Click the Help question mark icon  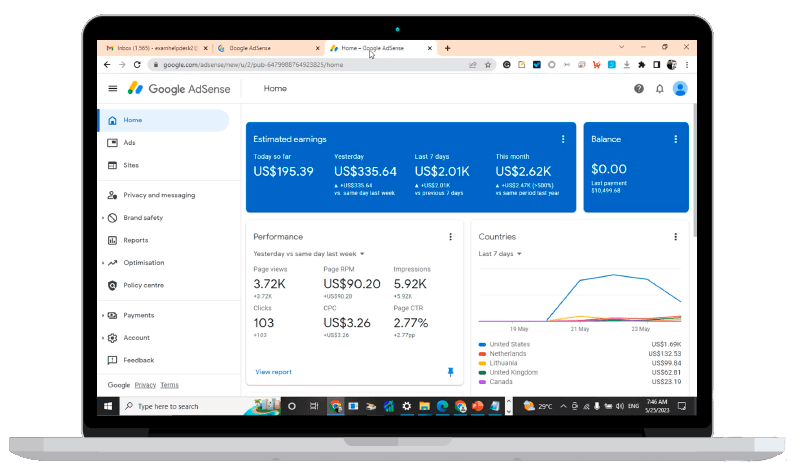click(639, 89)
